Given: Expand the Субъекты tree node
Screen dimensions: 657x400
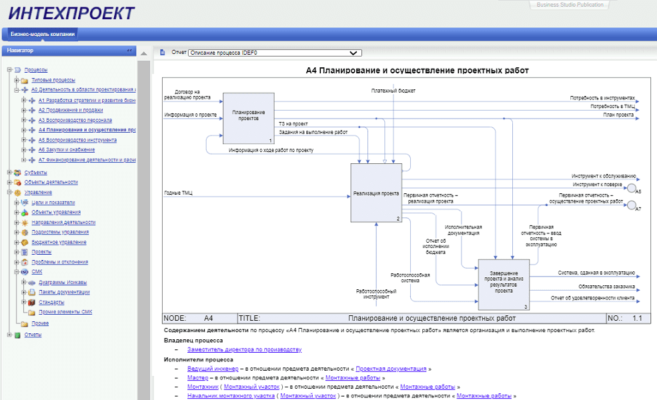Looking at the screenshot, I should (9, 173).
